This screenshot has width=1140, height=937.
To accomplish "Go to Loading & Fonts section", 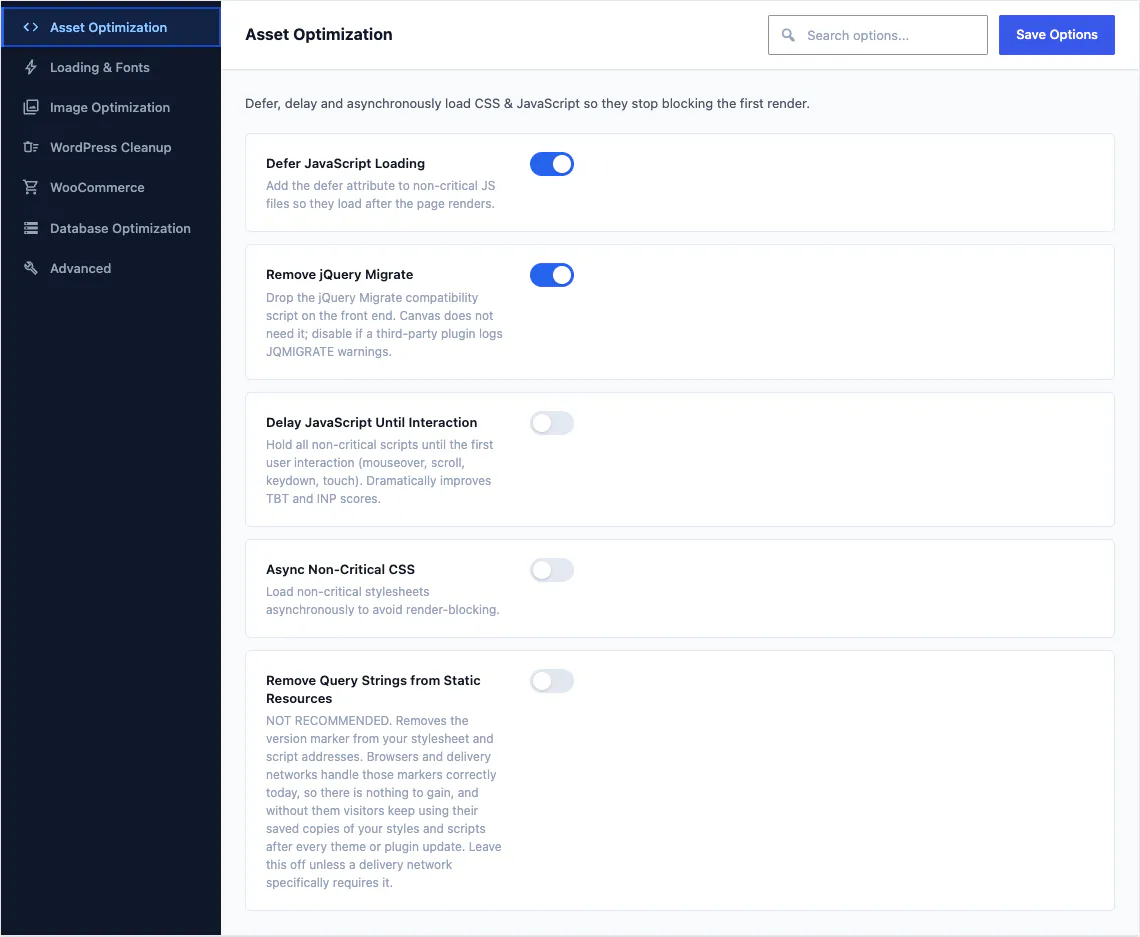I will coord(111,67).
